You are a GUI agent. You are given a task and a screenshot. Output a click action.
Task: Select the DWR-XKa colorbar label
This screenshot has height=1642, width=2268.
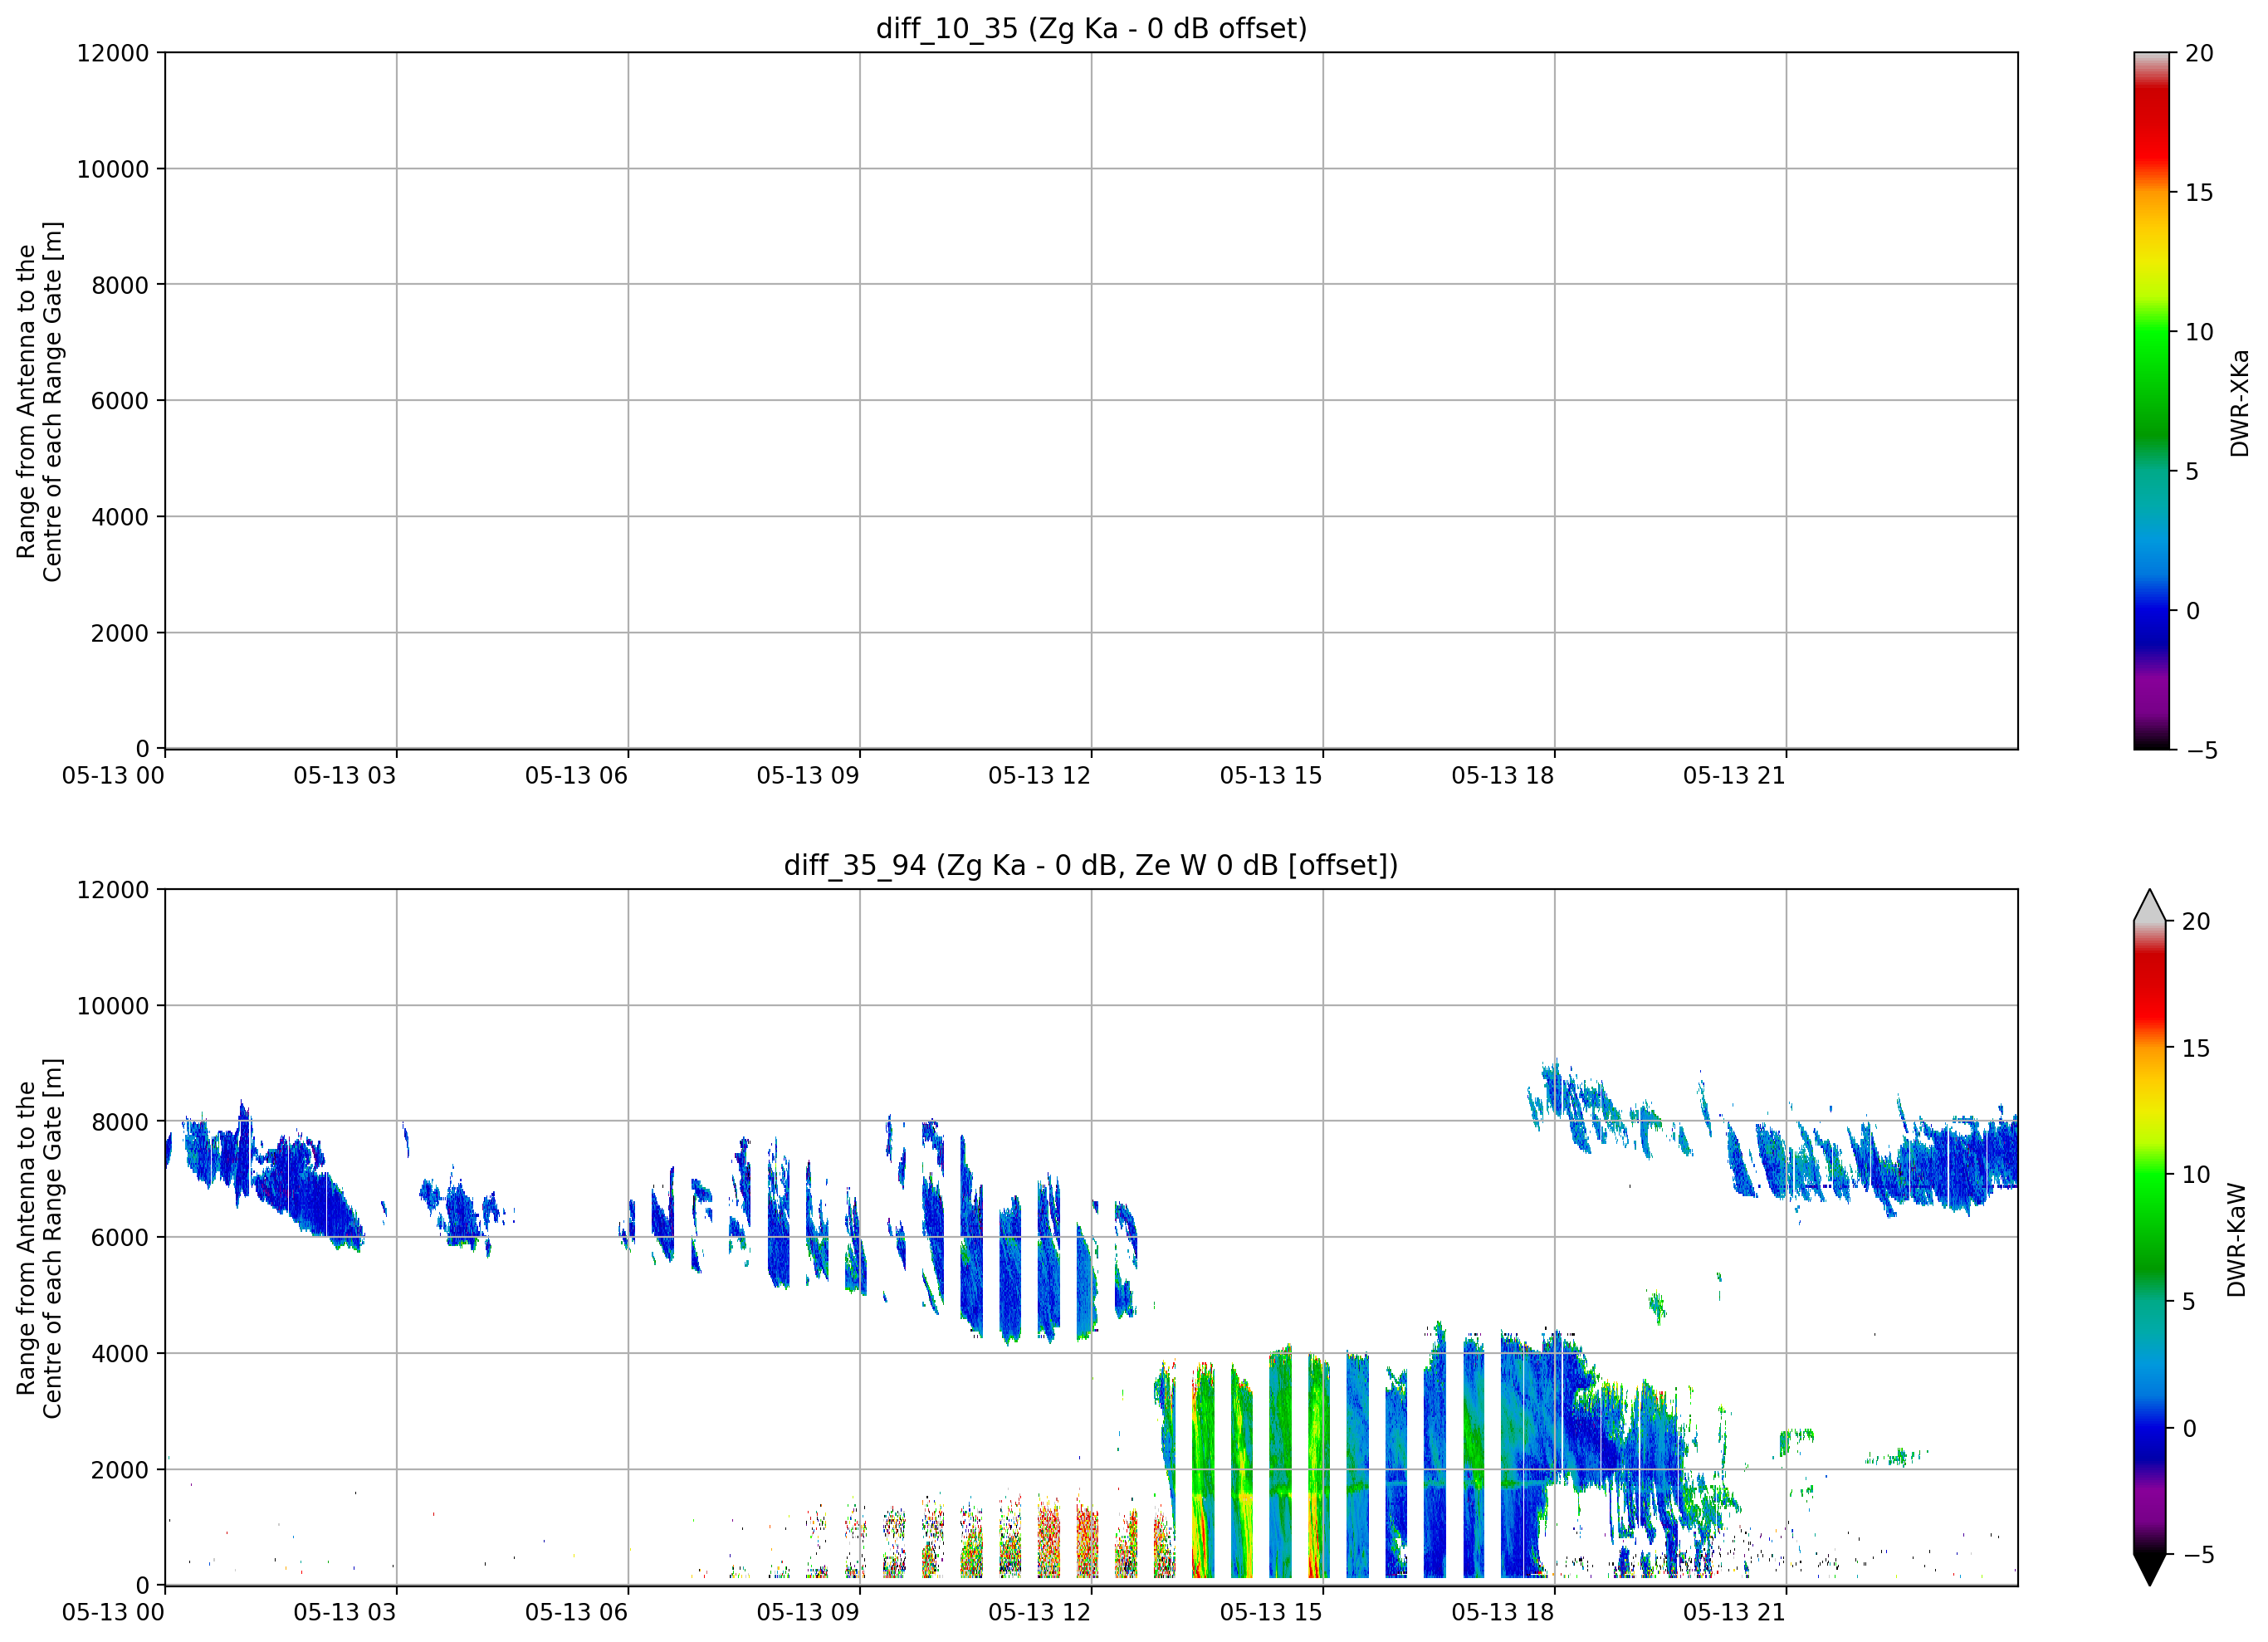tap(2239, 402)
